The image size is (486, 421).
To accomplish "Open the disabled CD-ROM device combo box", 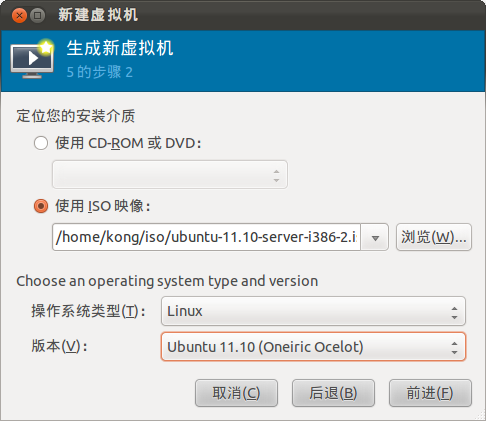I will point(170,175).
